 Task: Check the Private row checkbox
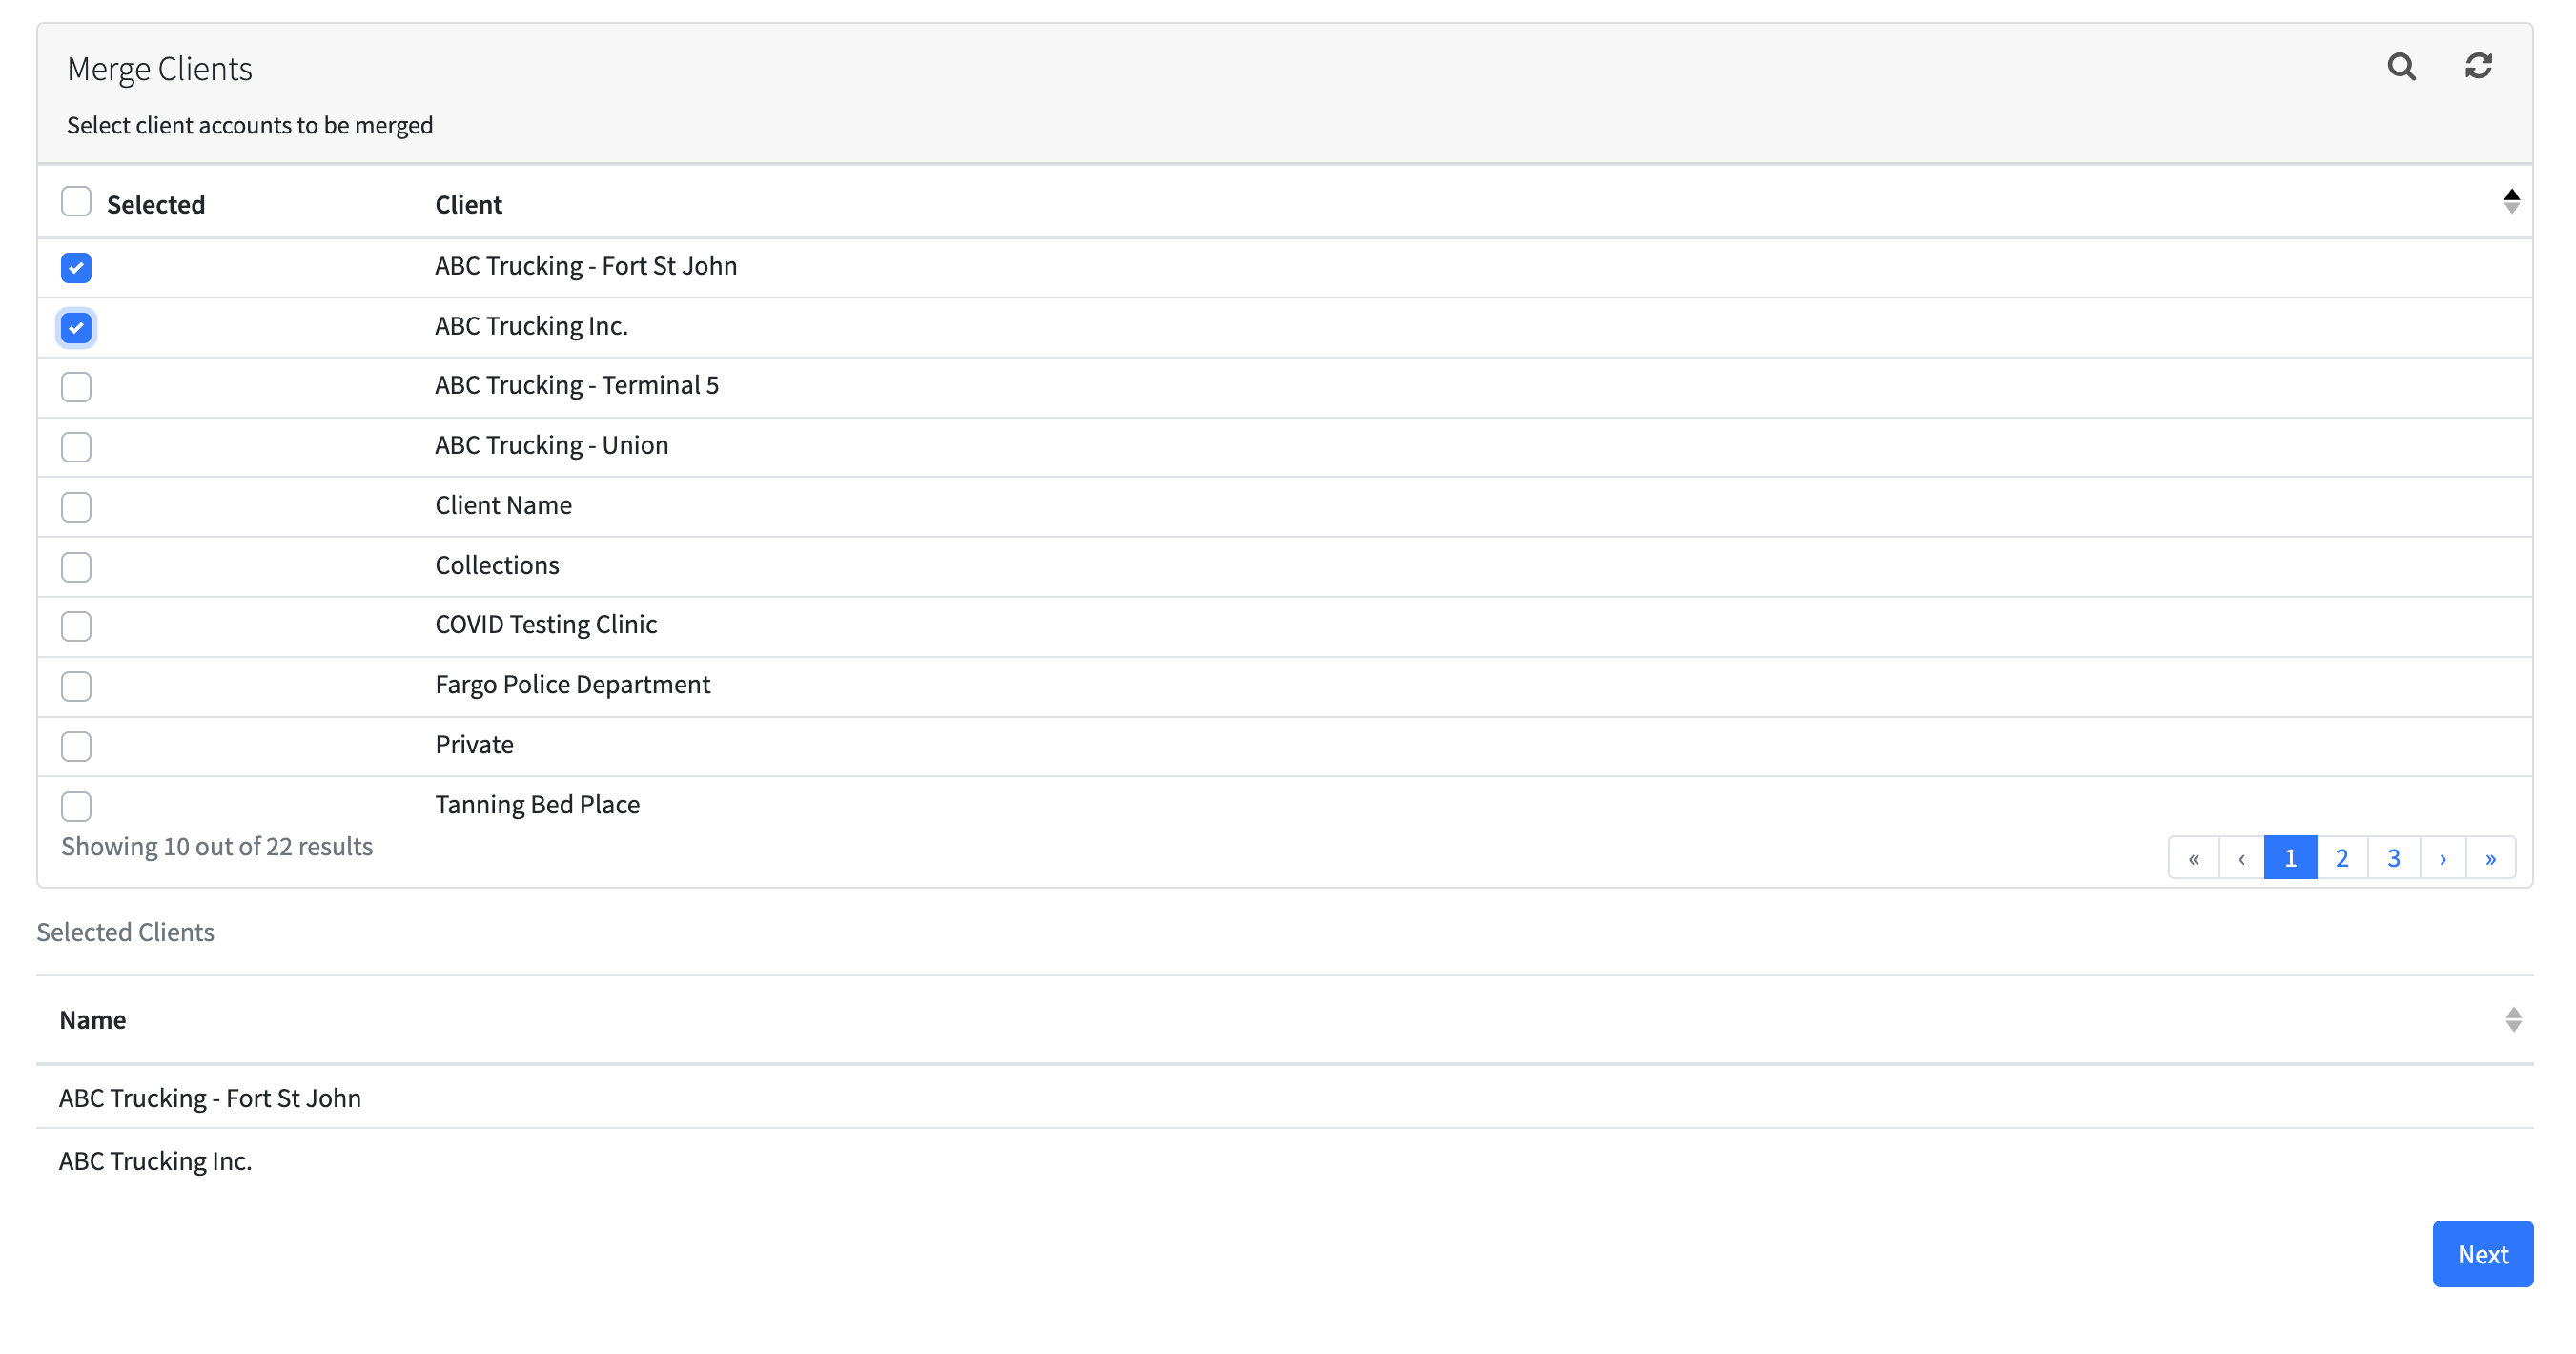76,745
